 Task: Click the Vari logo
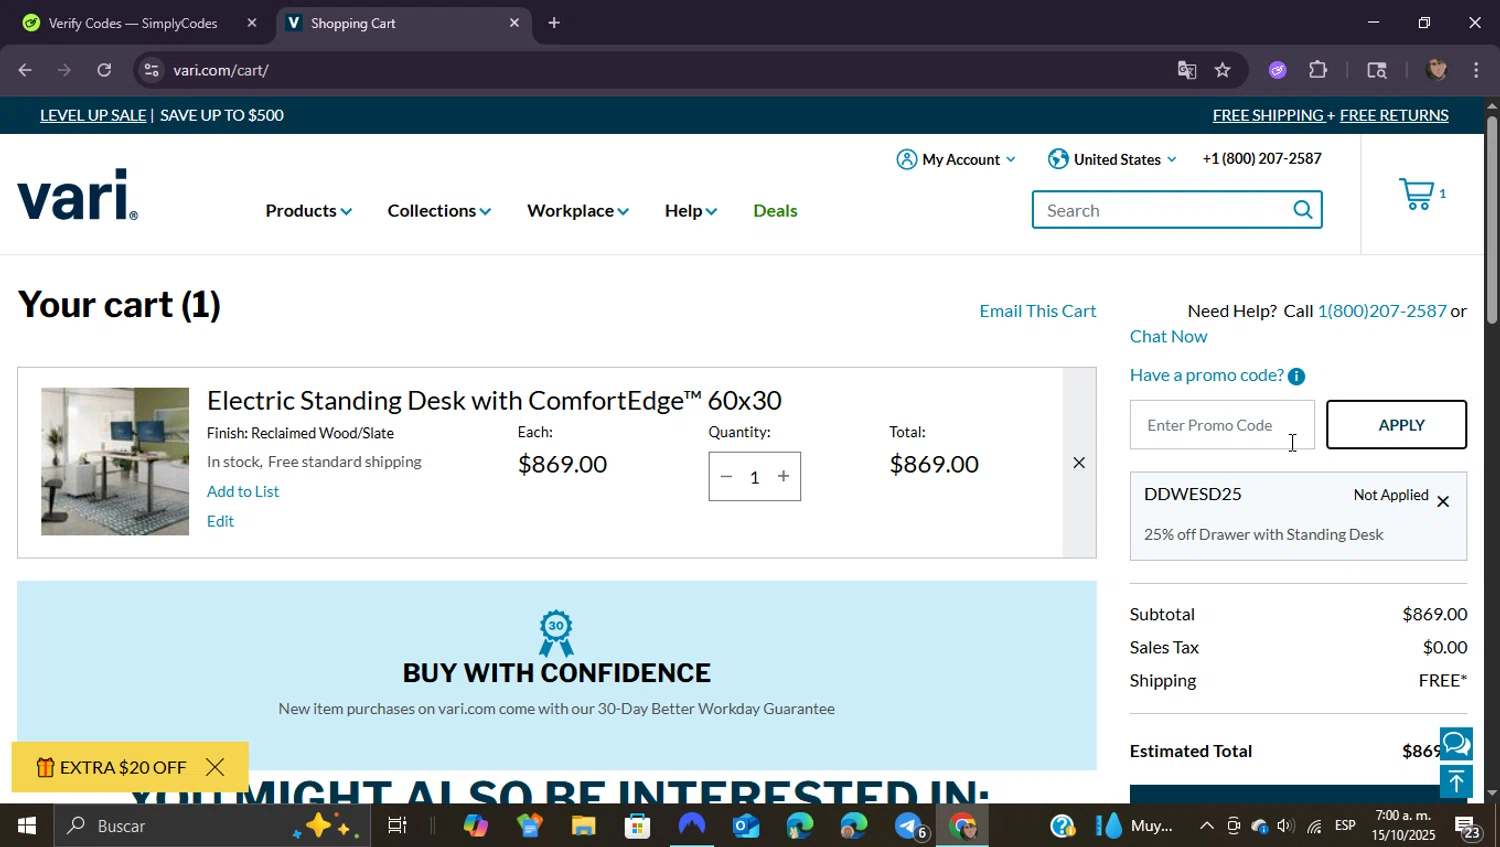[77, 195]
